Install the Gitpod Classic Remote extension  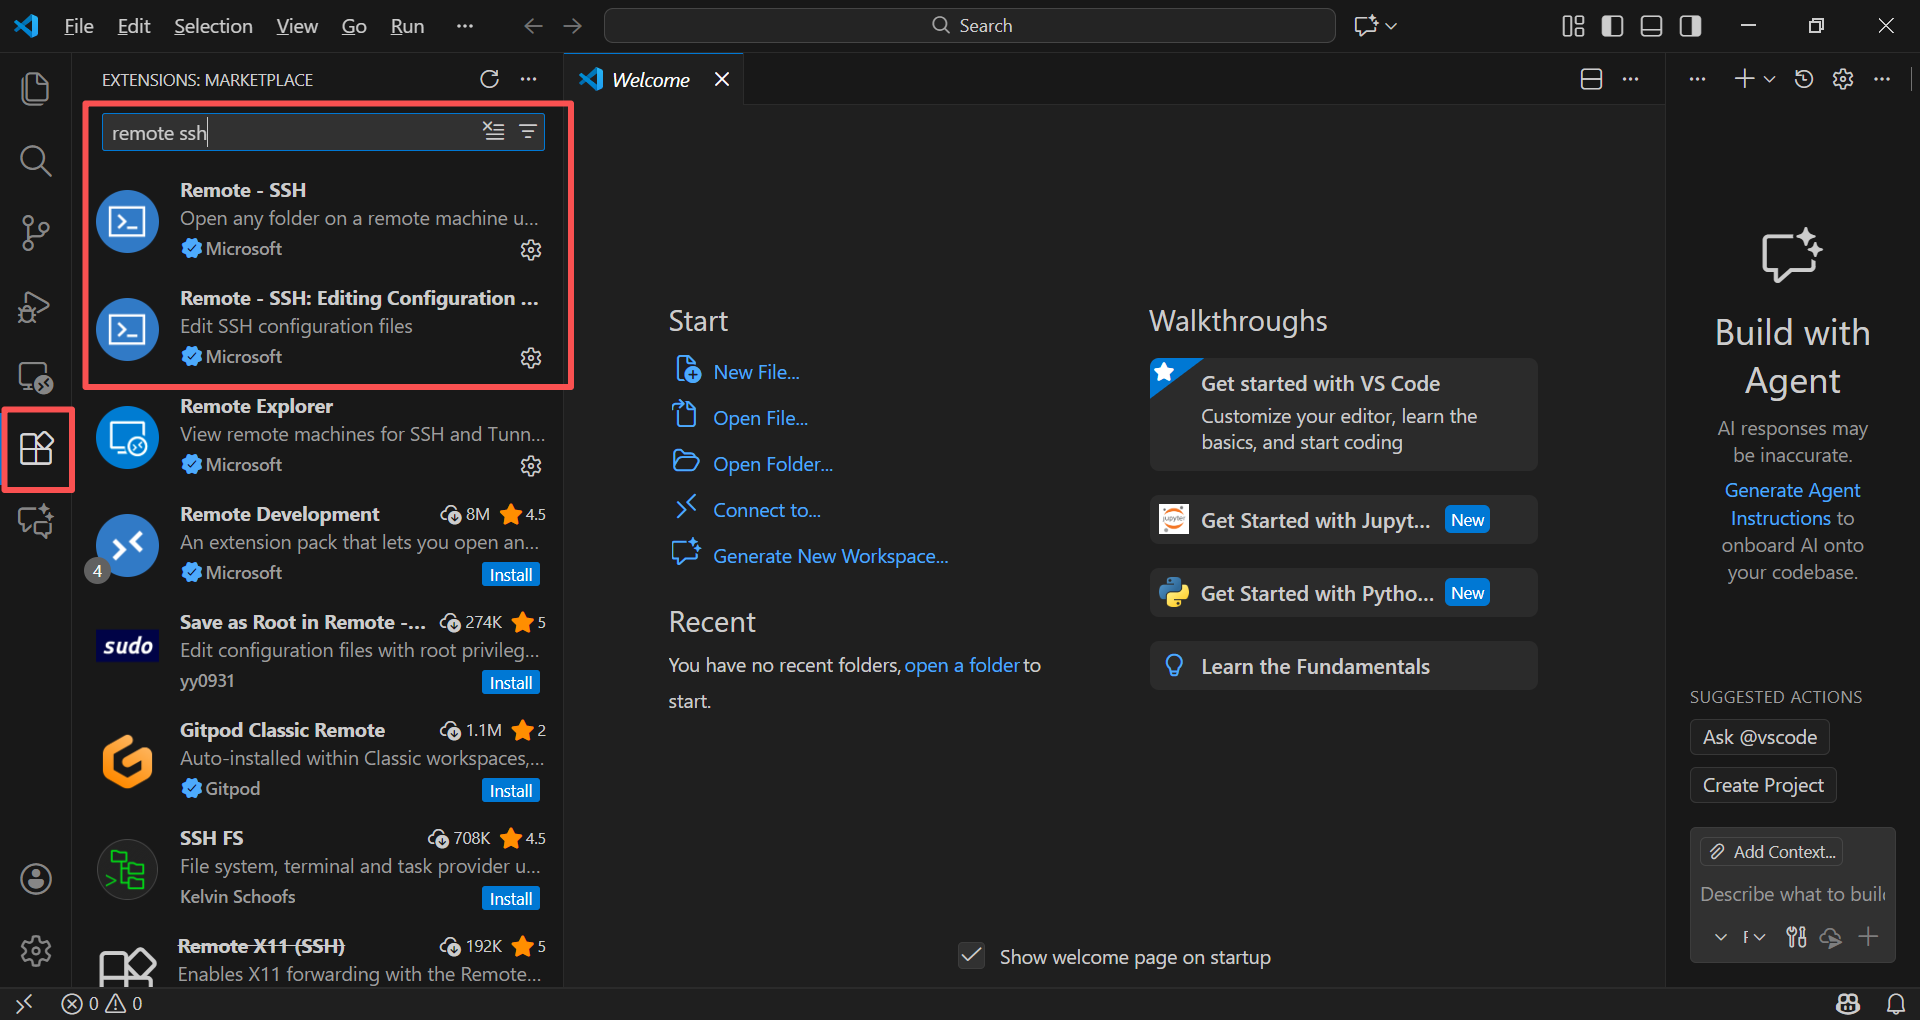click(511, 791)
